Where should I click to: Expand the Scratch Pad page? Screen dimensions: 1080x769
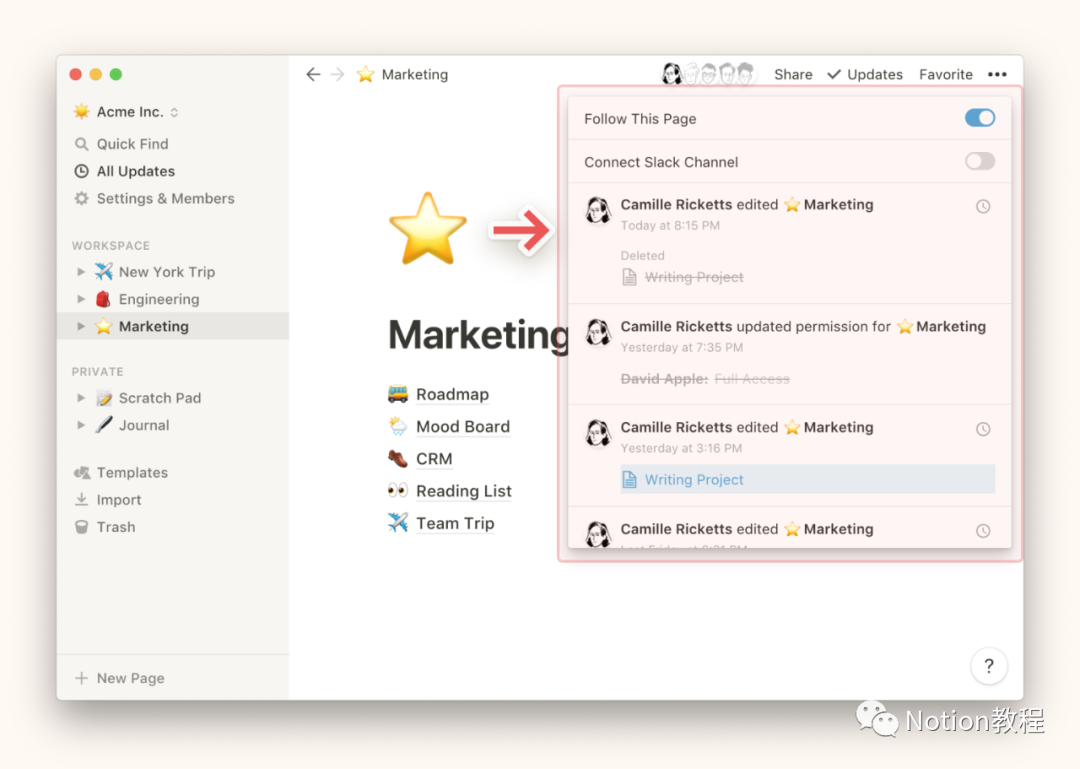click(81, 398)
